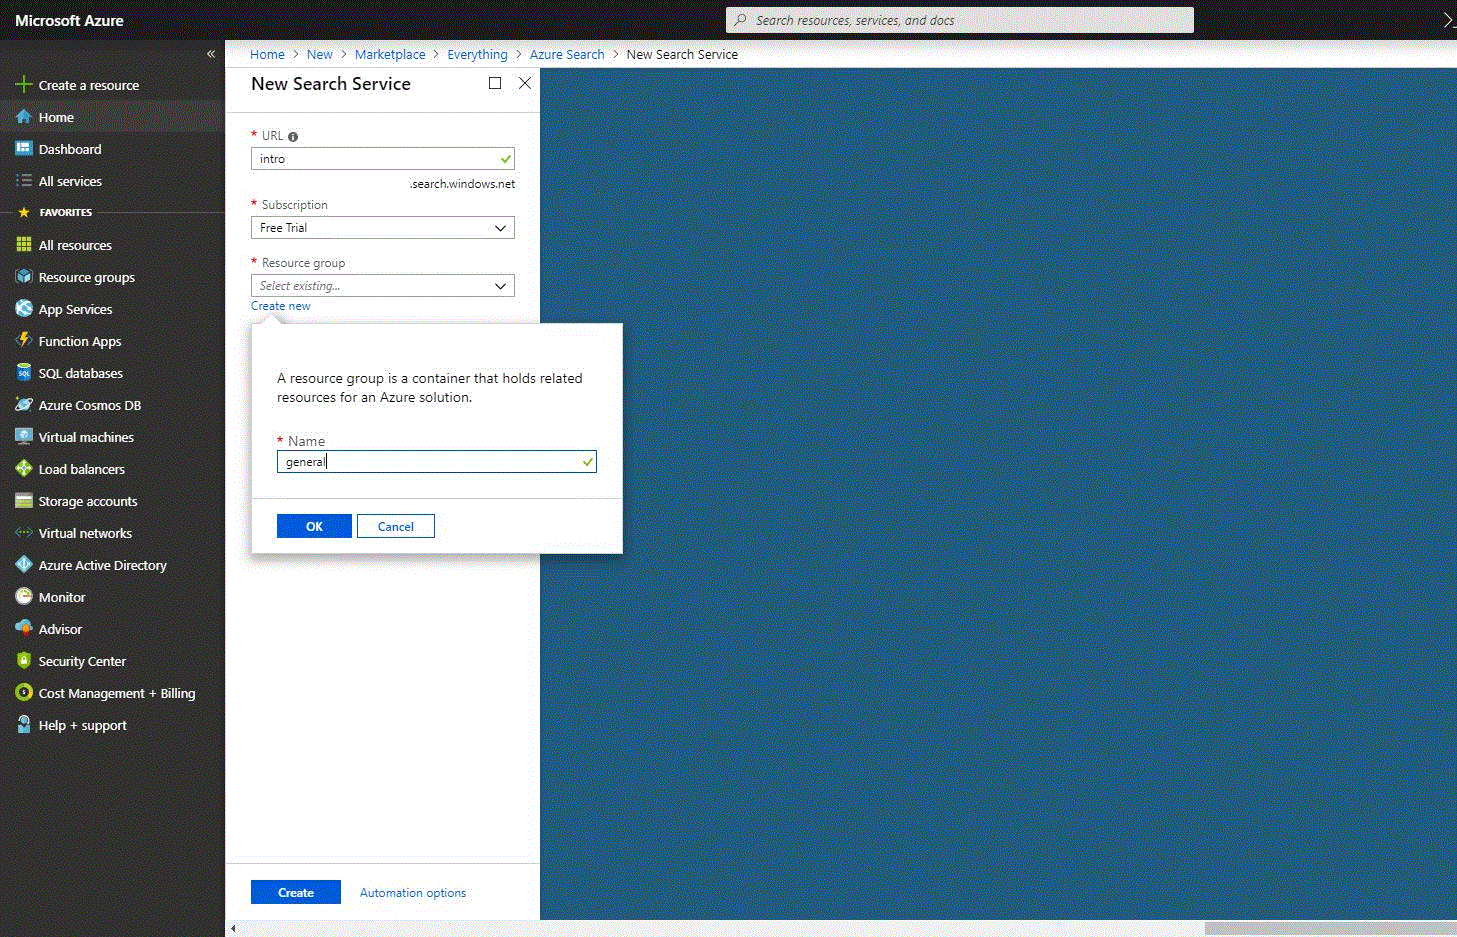1457x937 pixels.
Task: Open the Automation options link
Action: (x=413, y=893)
